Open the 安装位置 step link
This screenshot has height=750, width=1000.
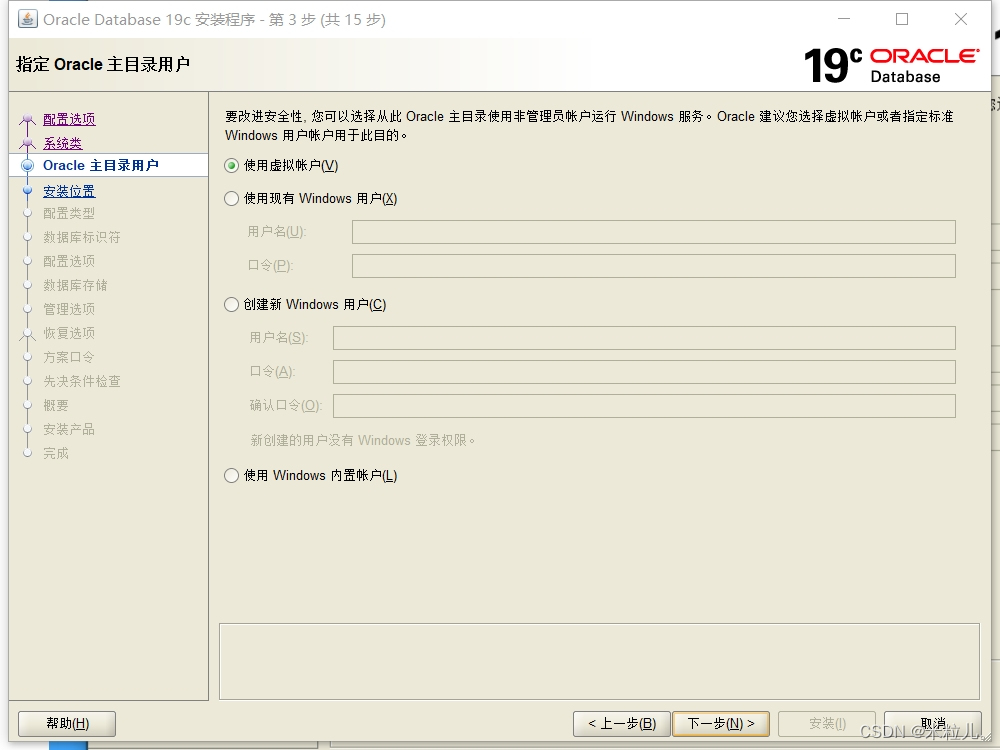69,190
